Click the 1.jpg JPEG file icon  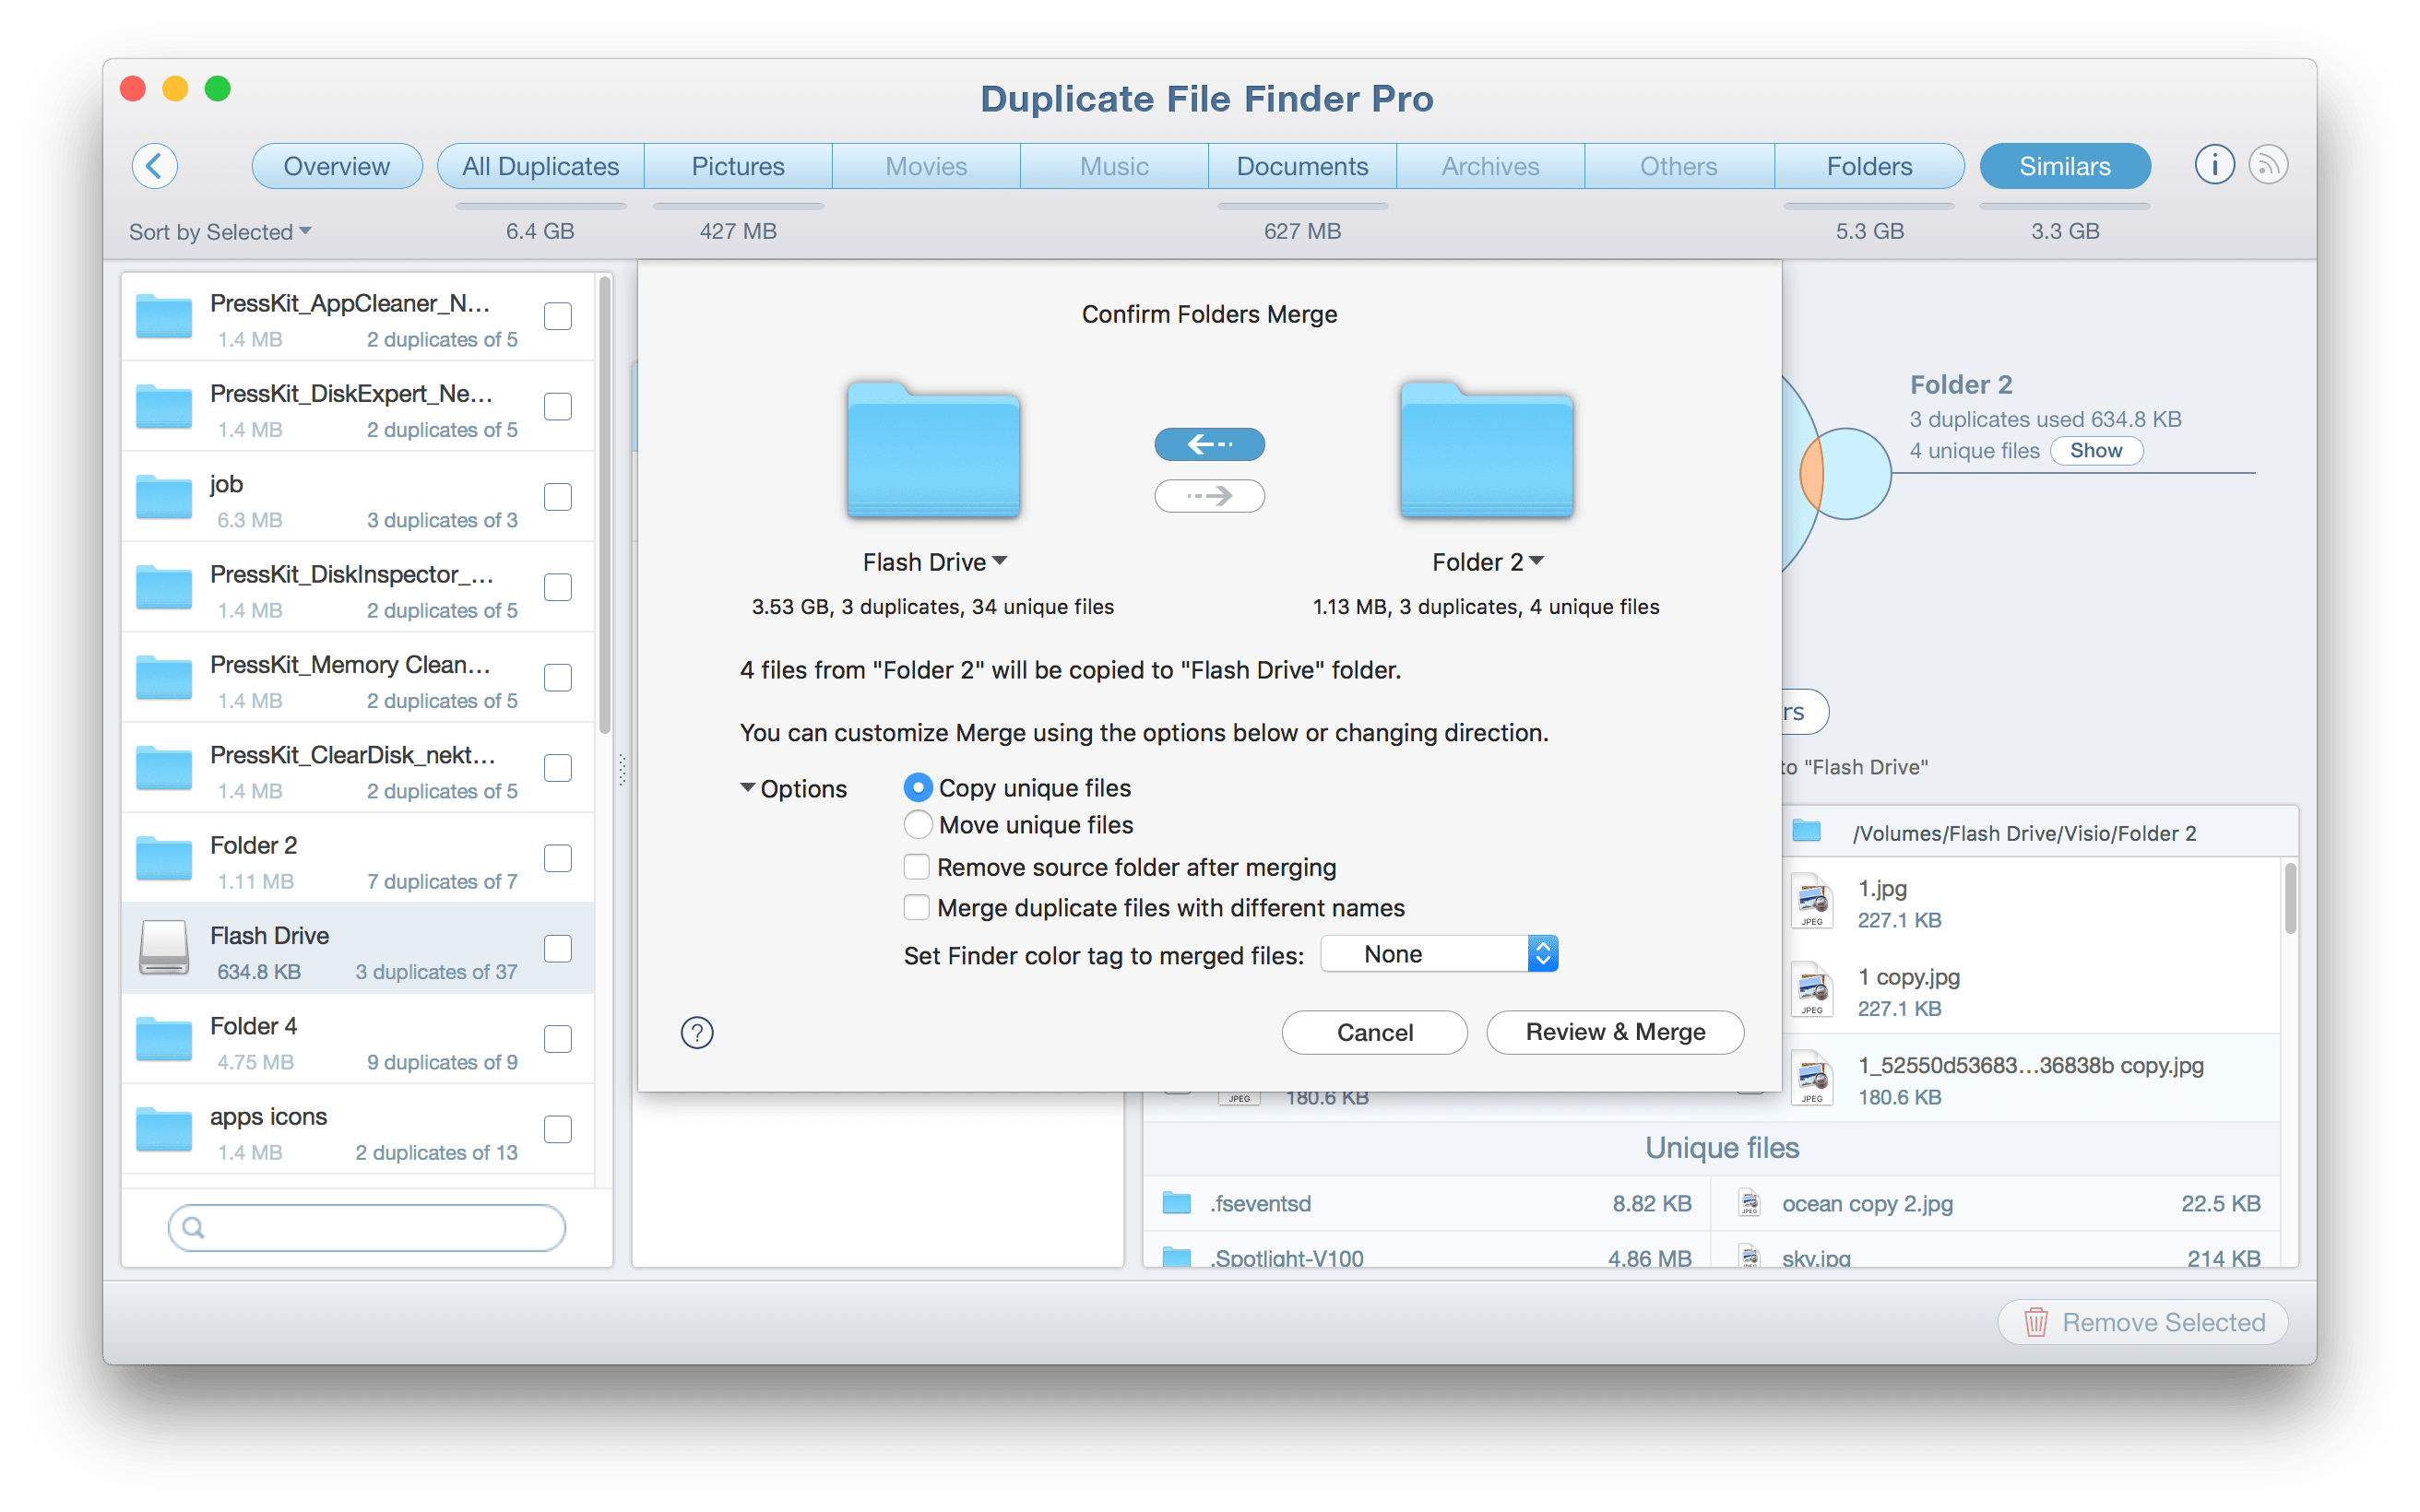1812,902
